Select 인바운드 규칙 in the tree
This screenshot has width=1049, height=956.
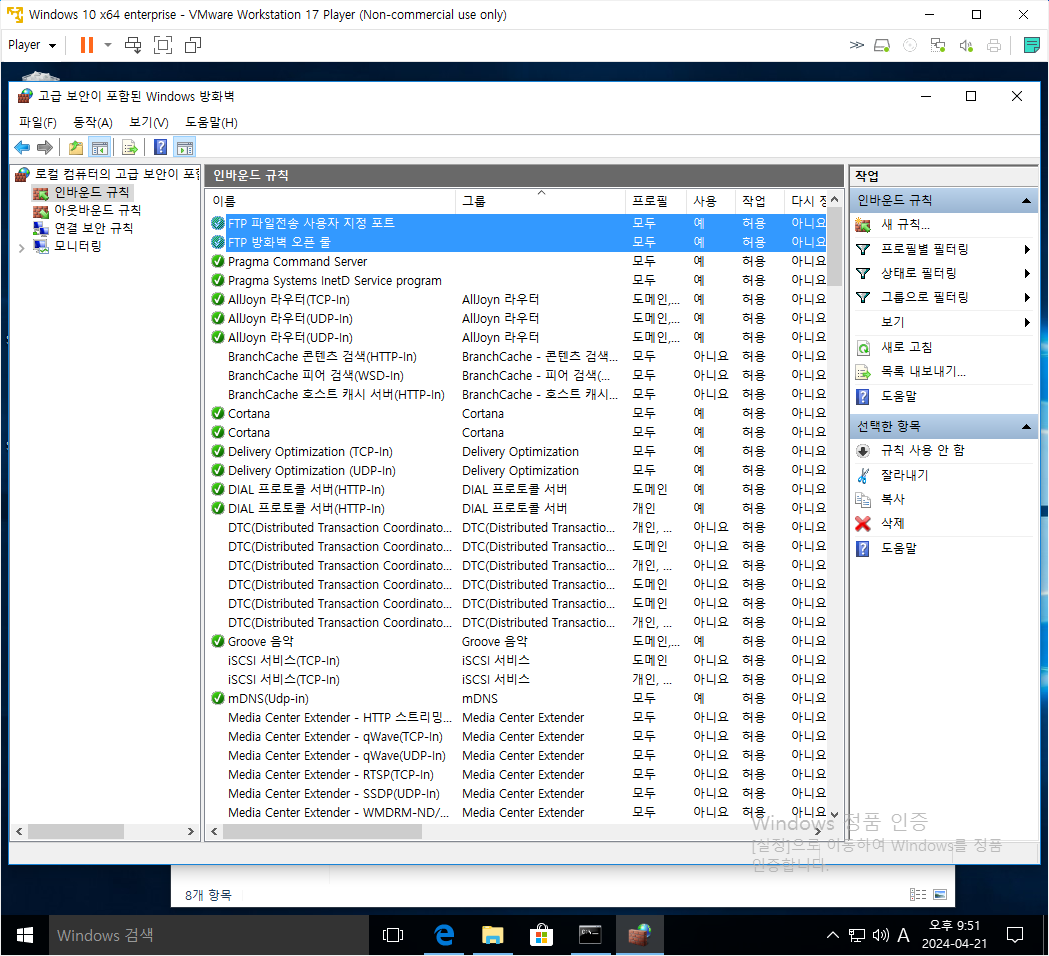[92, 193]
